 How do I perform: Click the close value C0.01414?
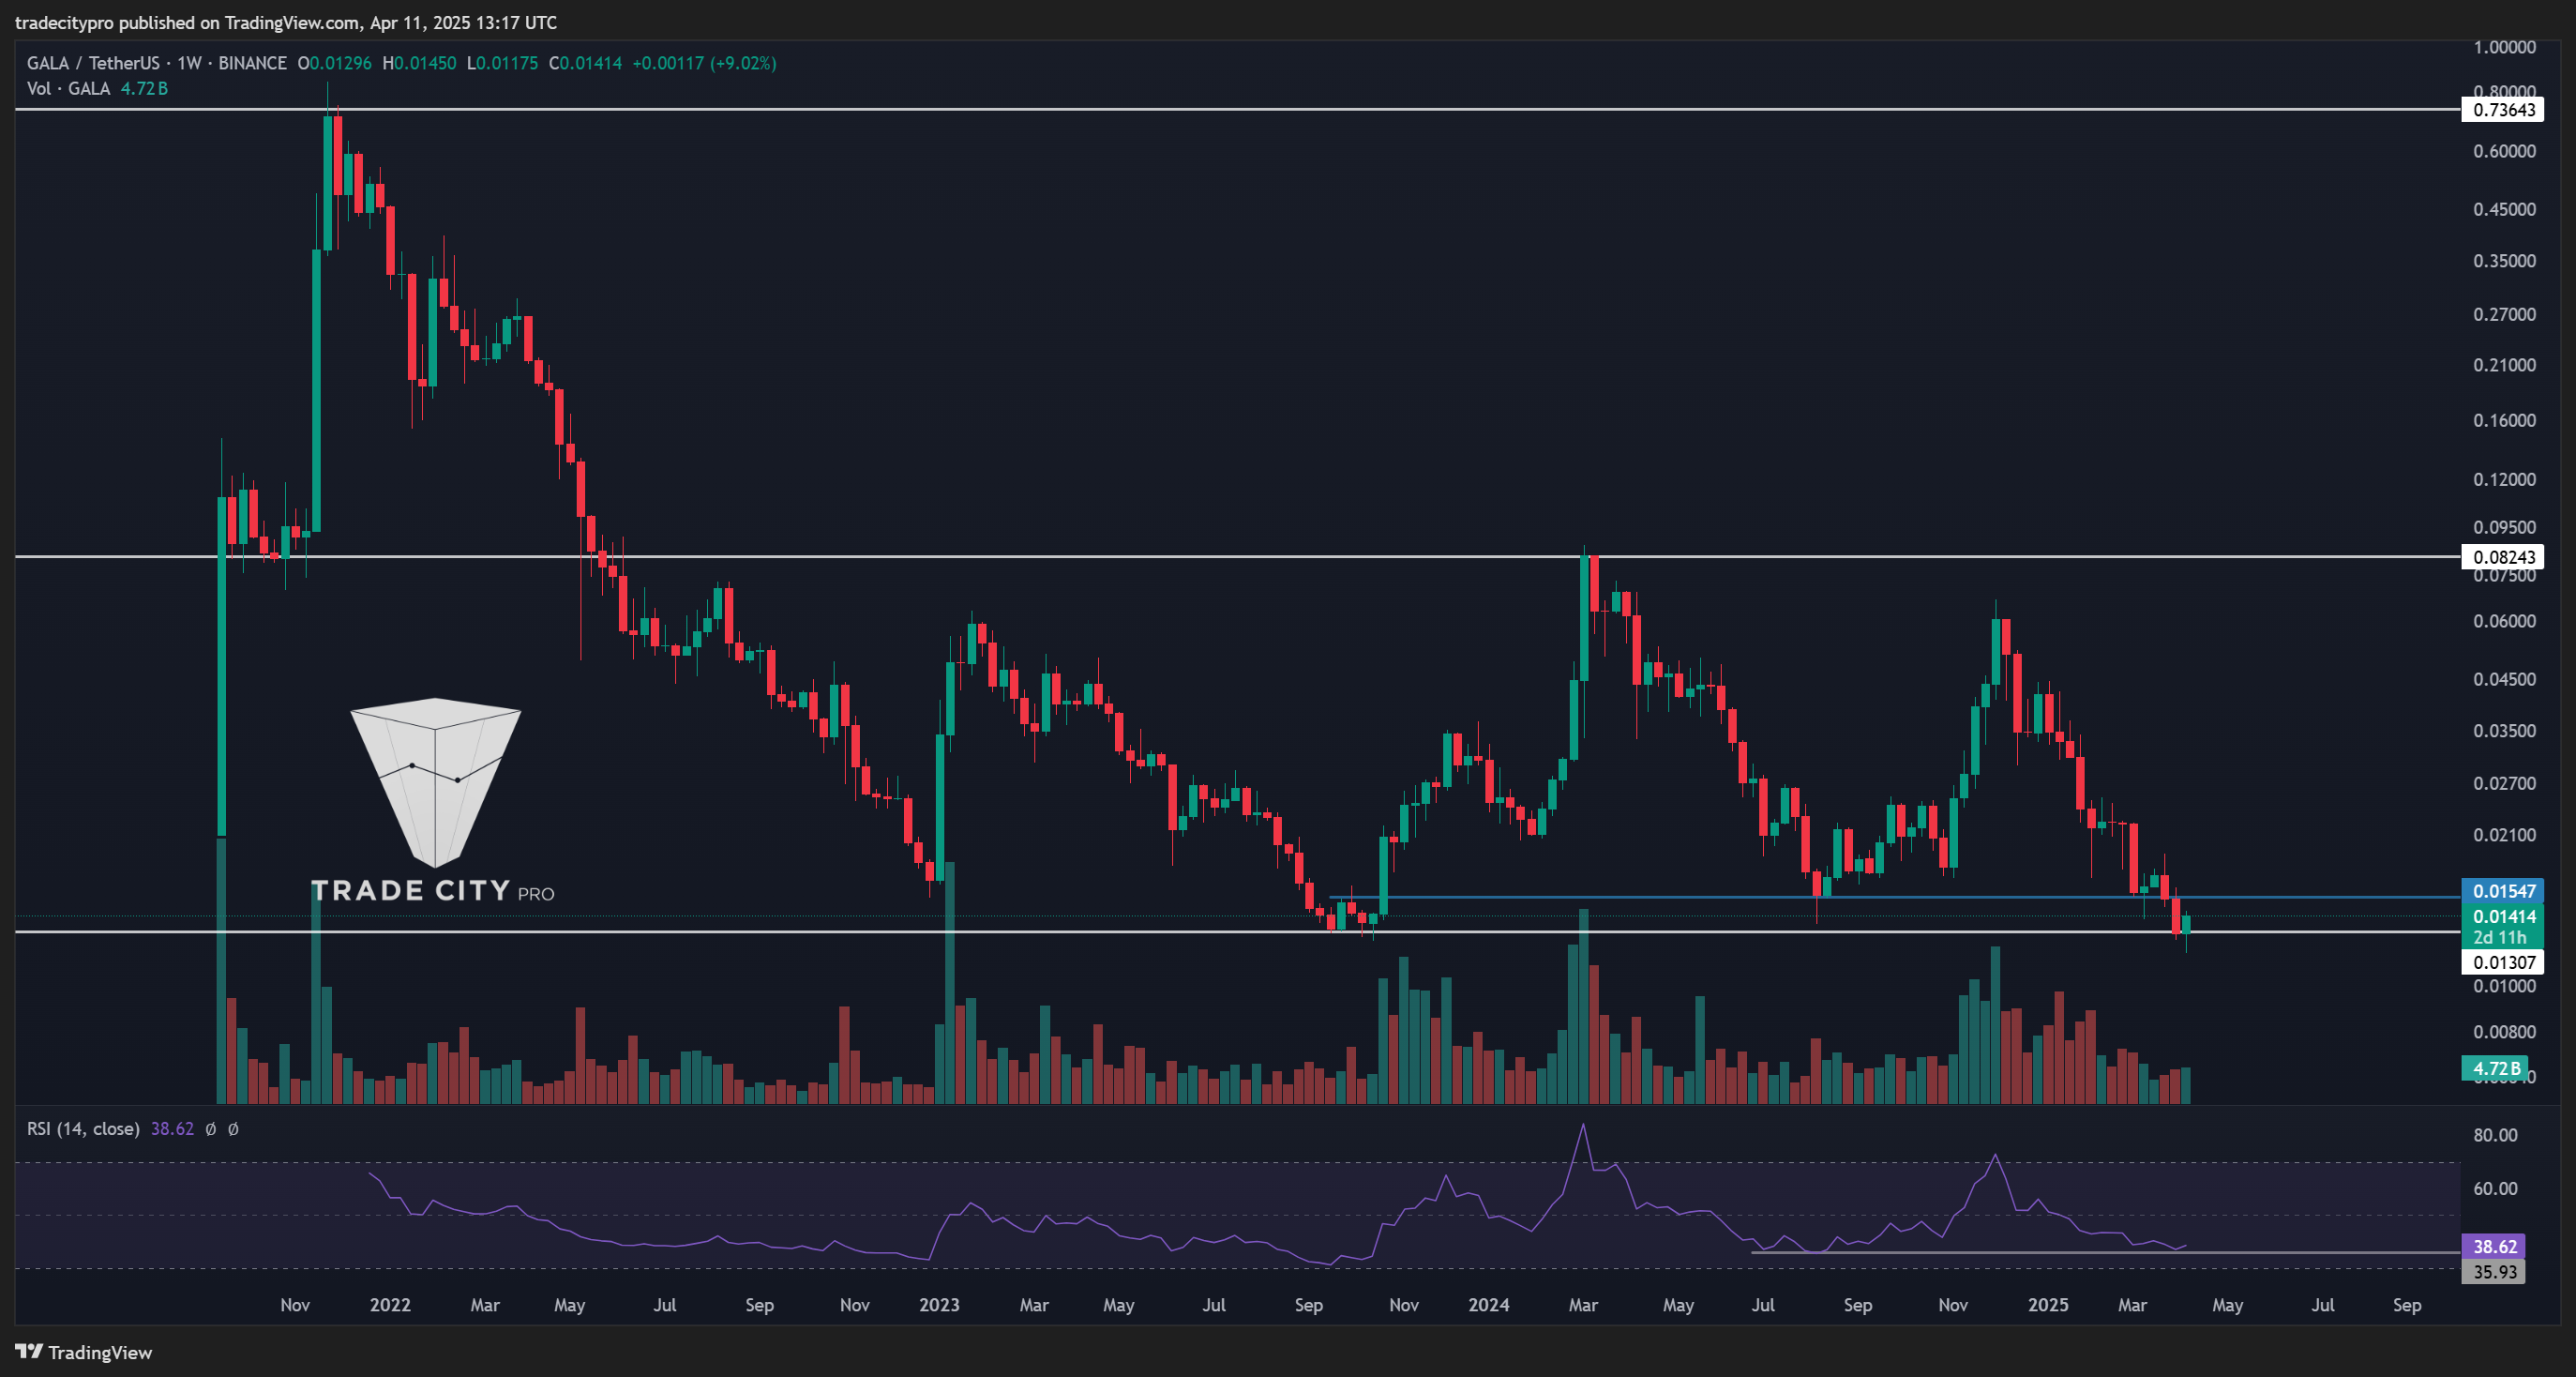click(585, 63)
